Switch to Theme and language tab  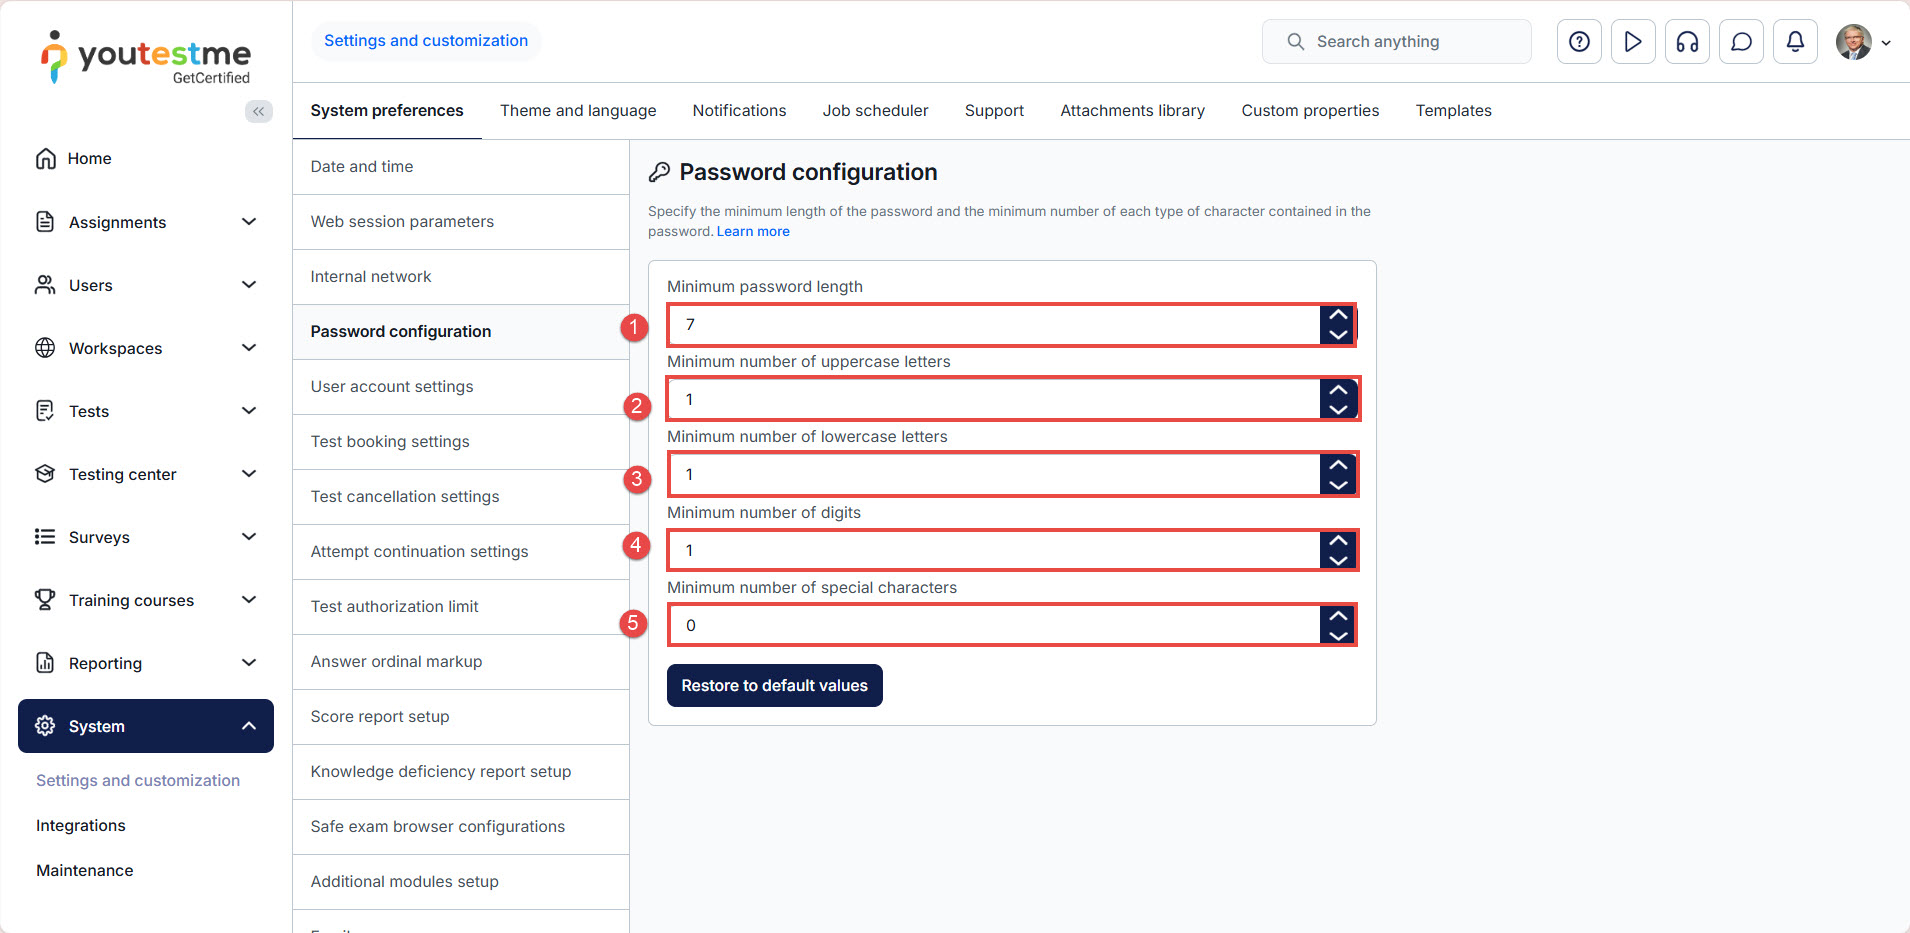tap(578, 111)
